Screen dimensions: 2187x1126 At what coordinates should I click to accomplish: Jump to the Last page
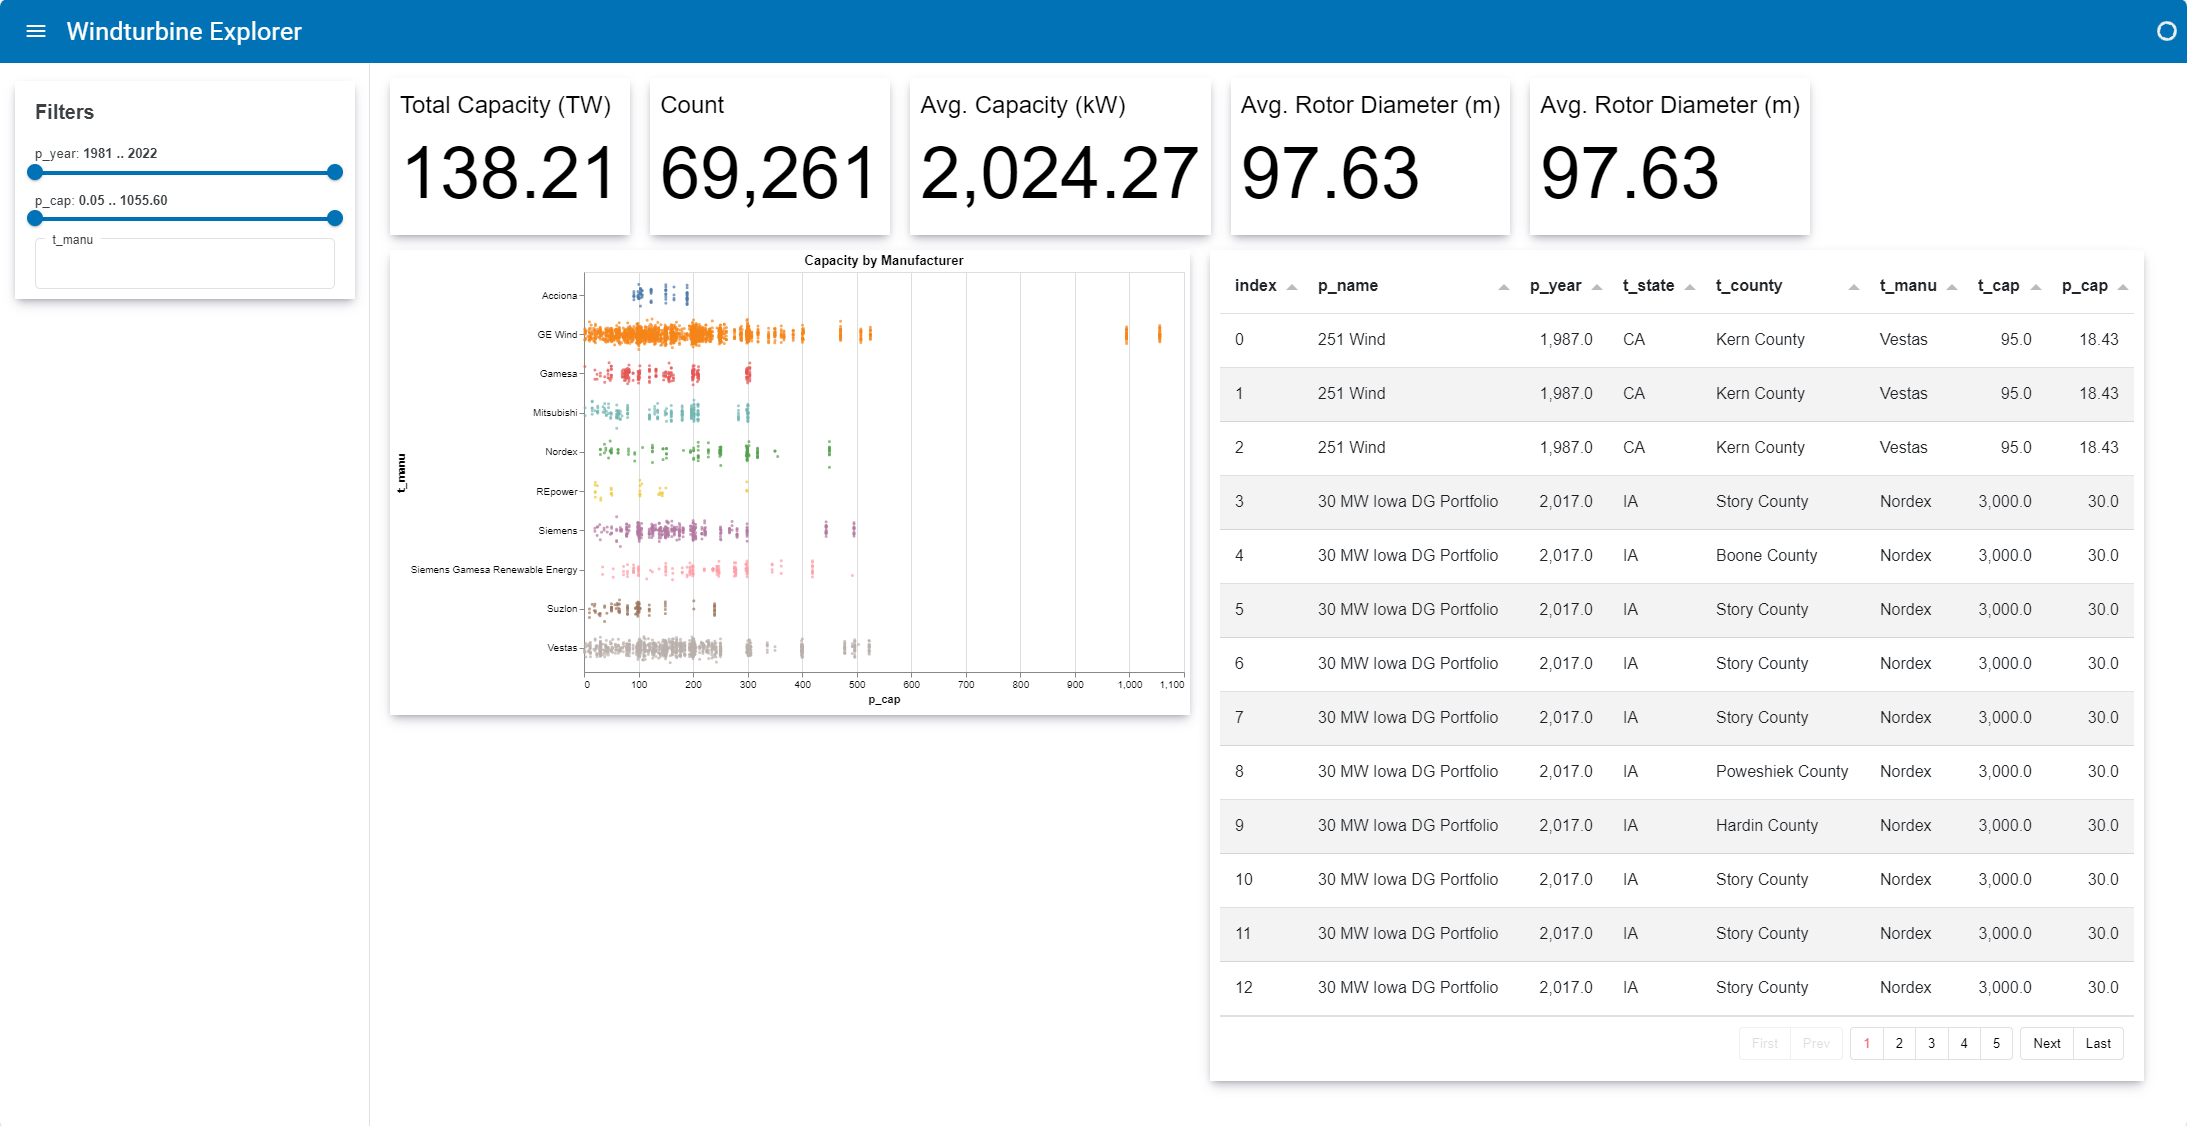click(x=2098, y=1043)
